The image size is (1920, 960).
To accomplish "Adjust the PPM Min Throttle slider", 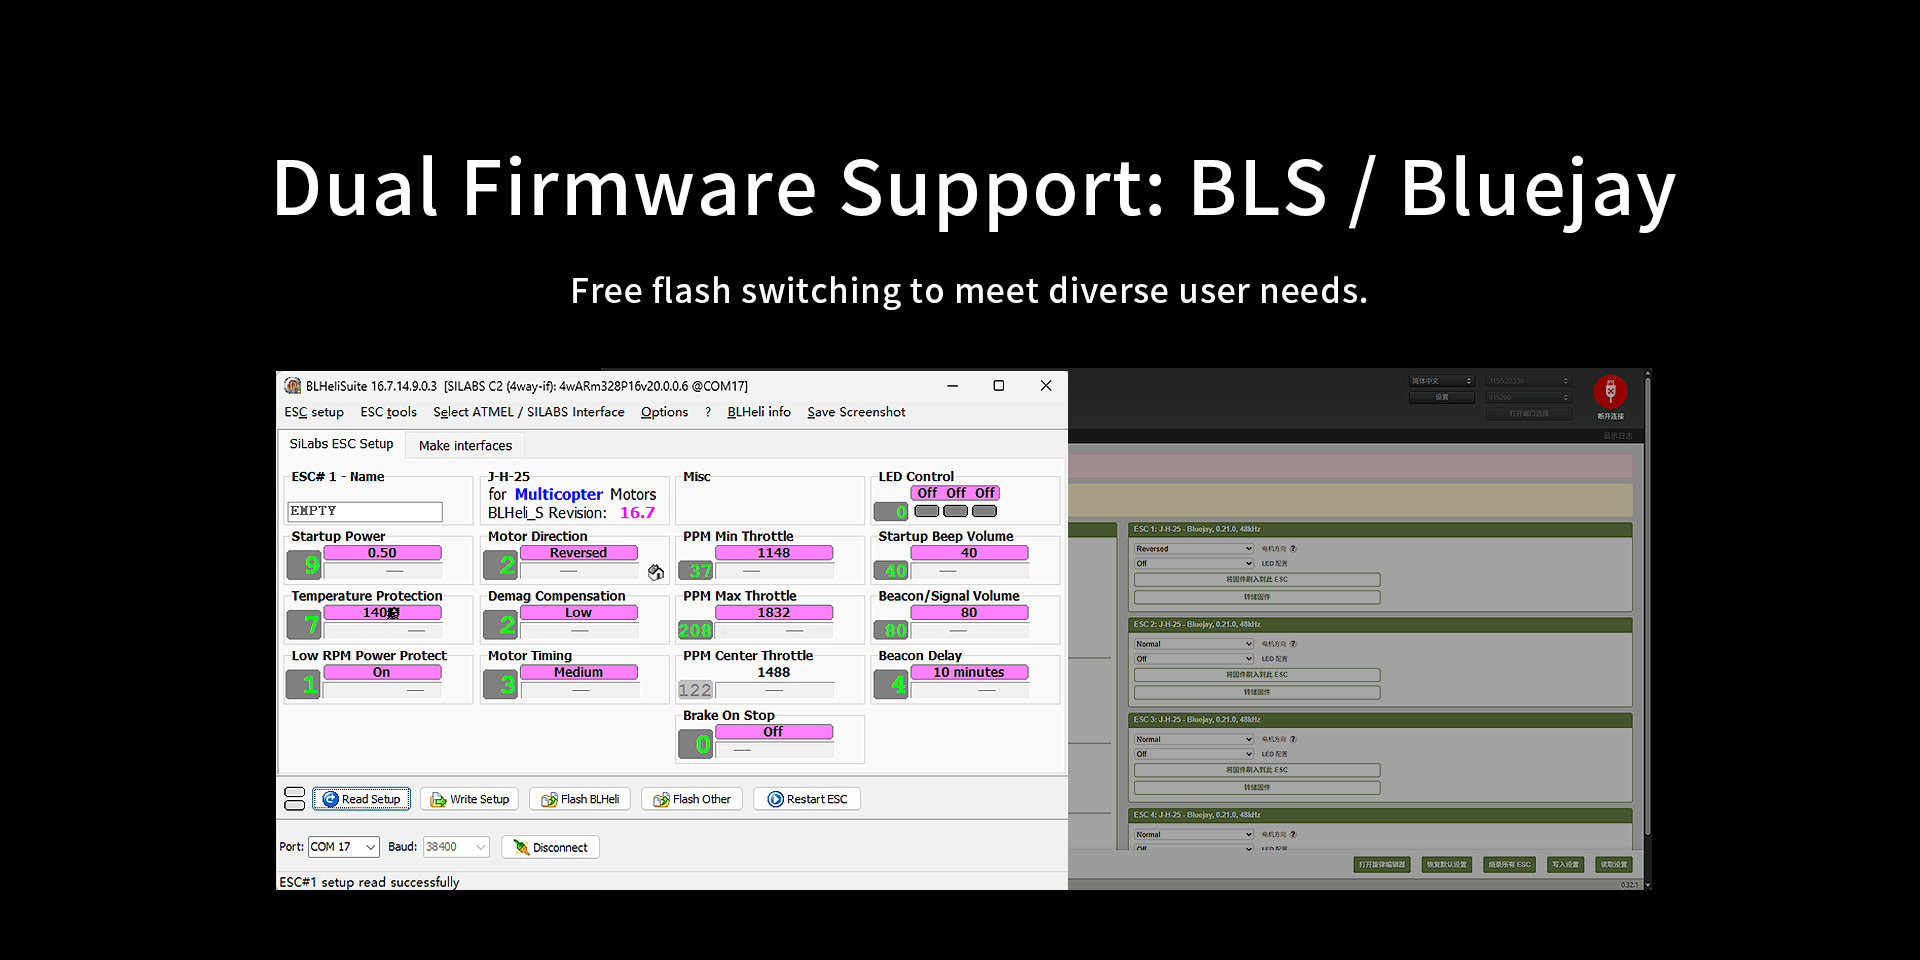I will tap(774, 571).
